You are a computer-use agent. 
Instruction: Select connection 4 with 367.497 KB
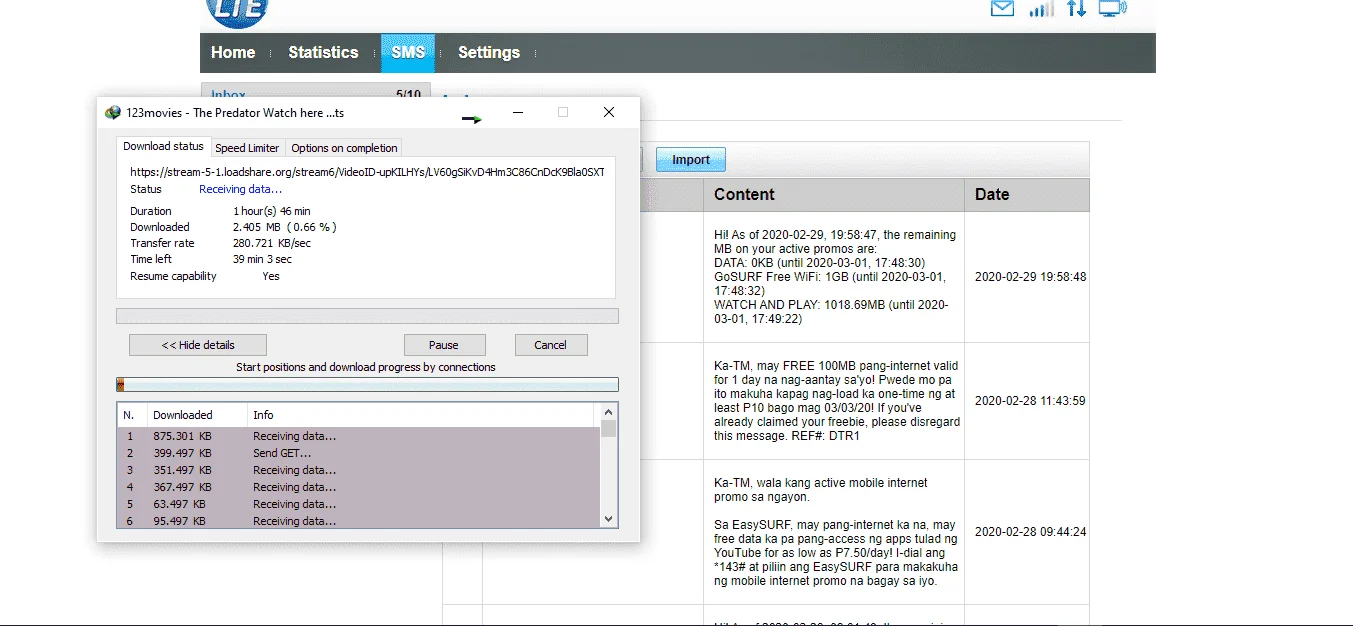tap(358, 487)
